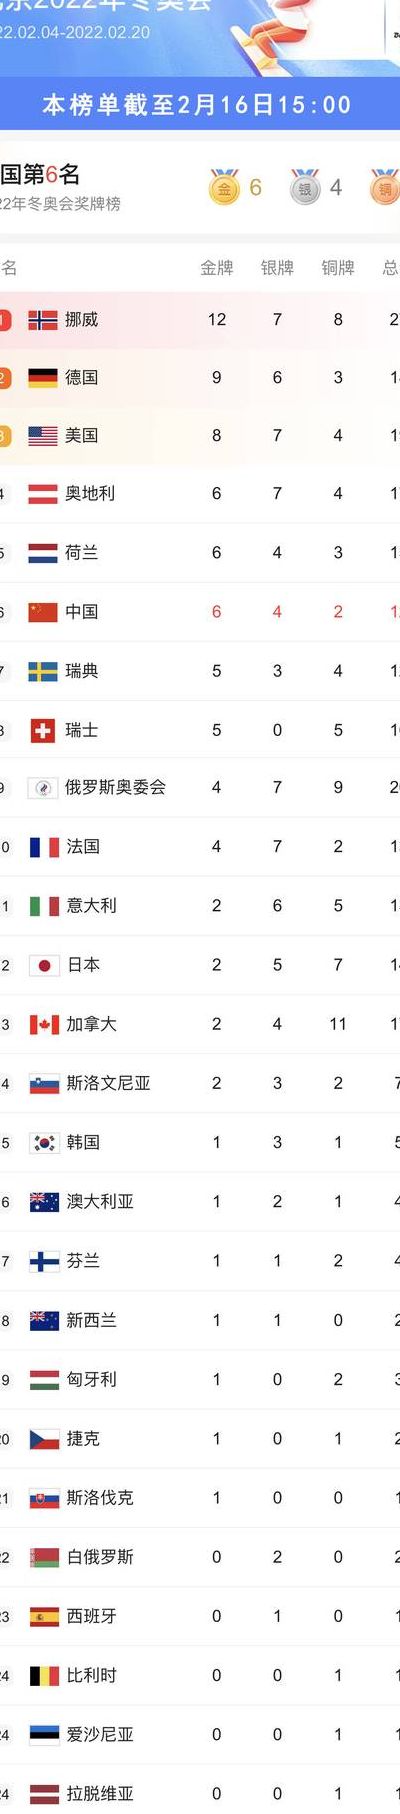
Task: Click the China flag icon
Action: (x=43, y=612)
